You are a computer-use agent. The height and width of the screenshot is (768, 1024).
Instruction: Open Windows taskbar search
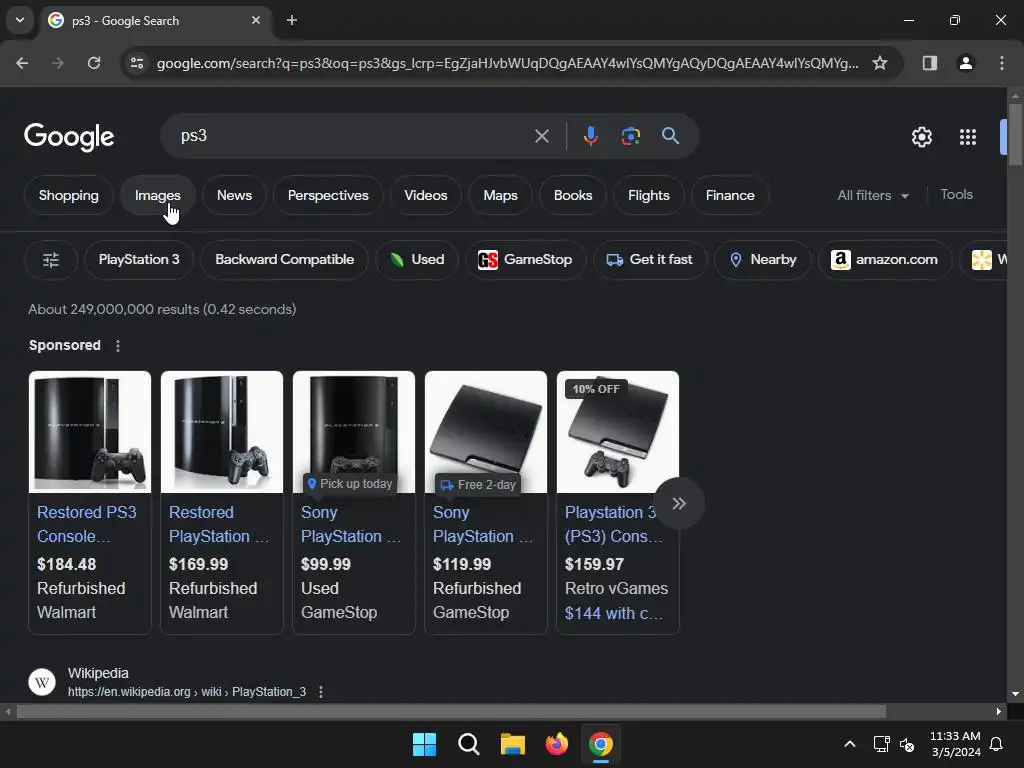469,744
